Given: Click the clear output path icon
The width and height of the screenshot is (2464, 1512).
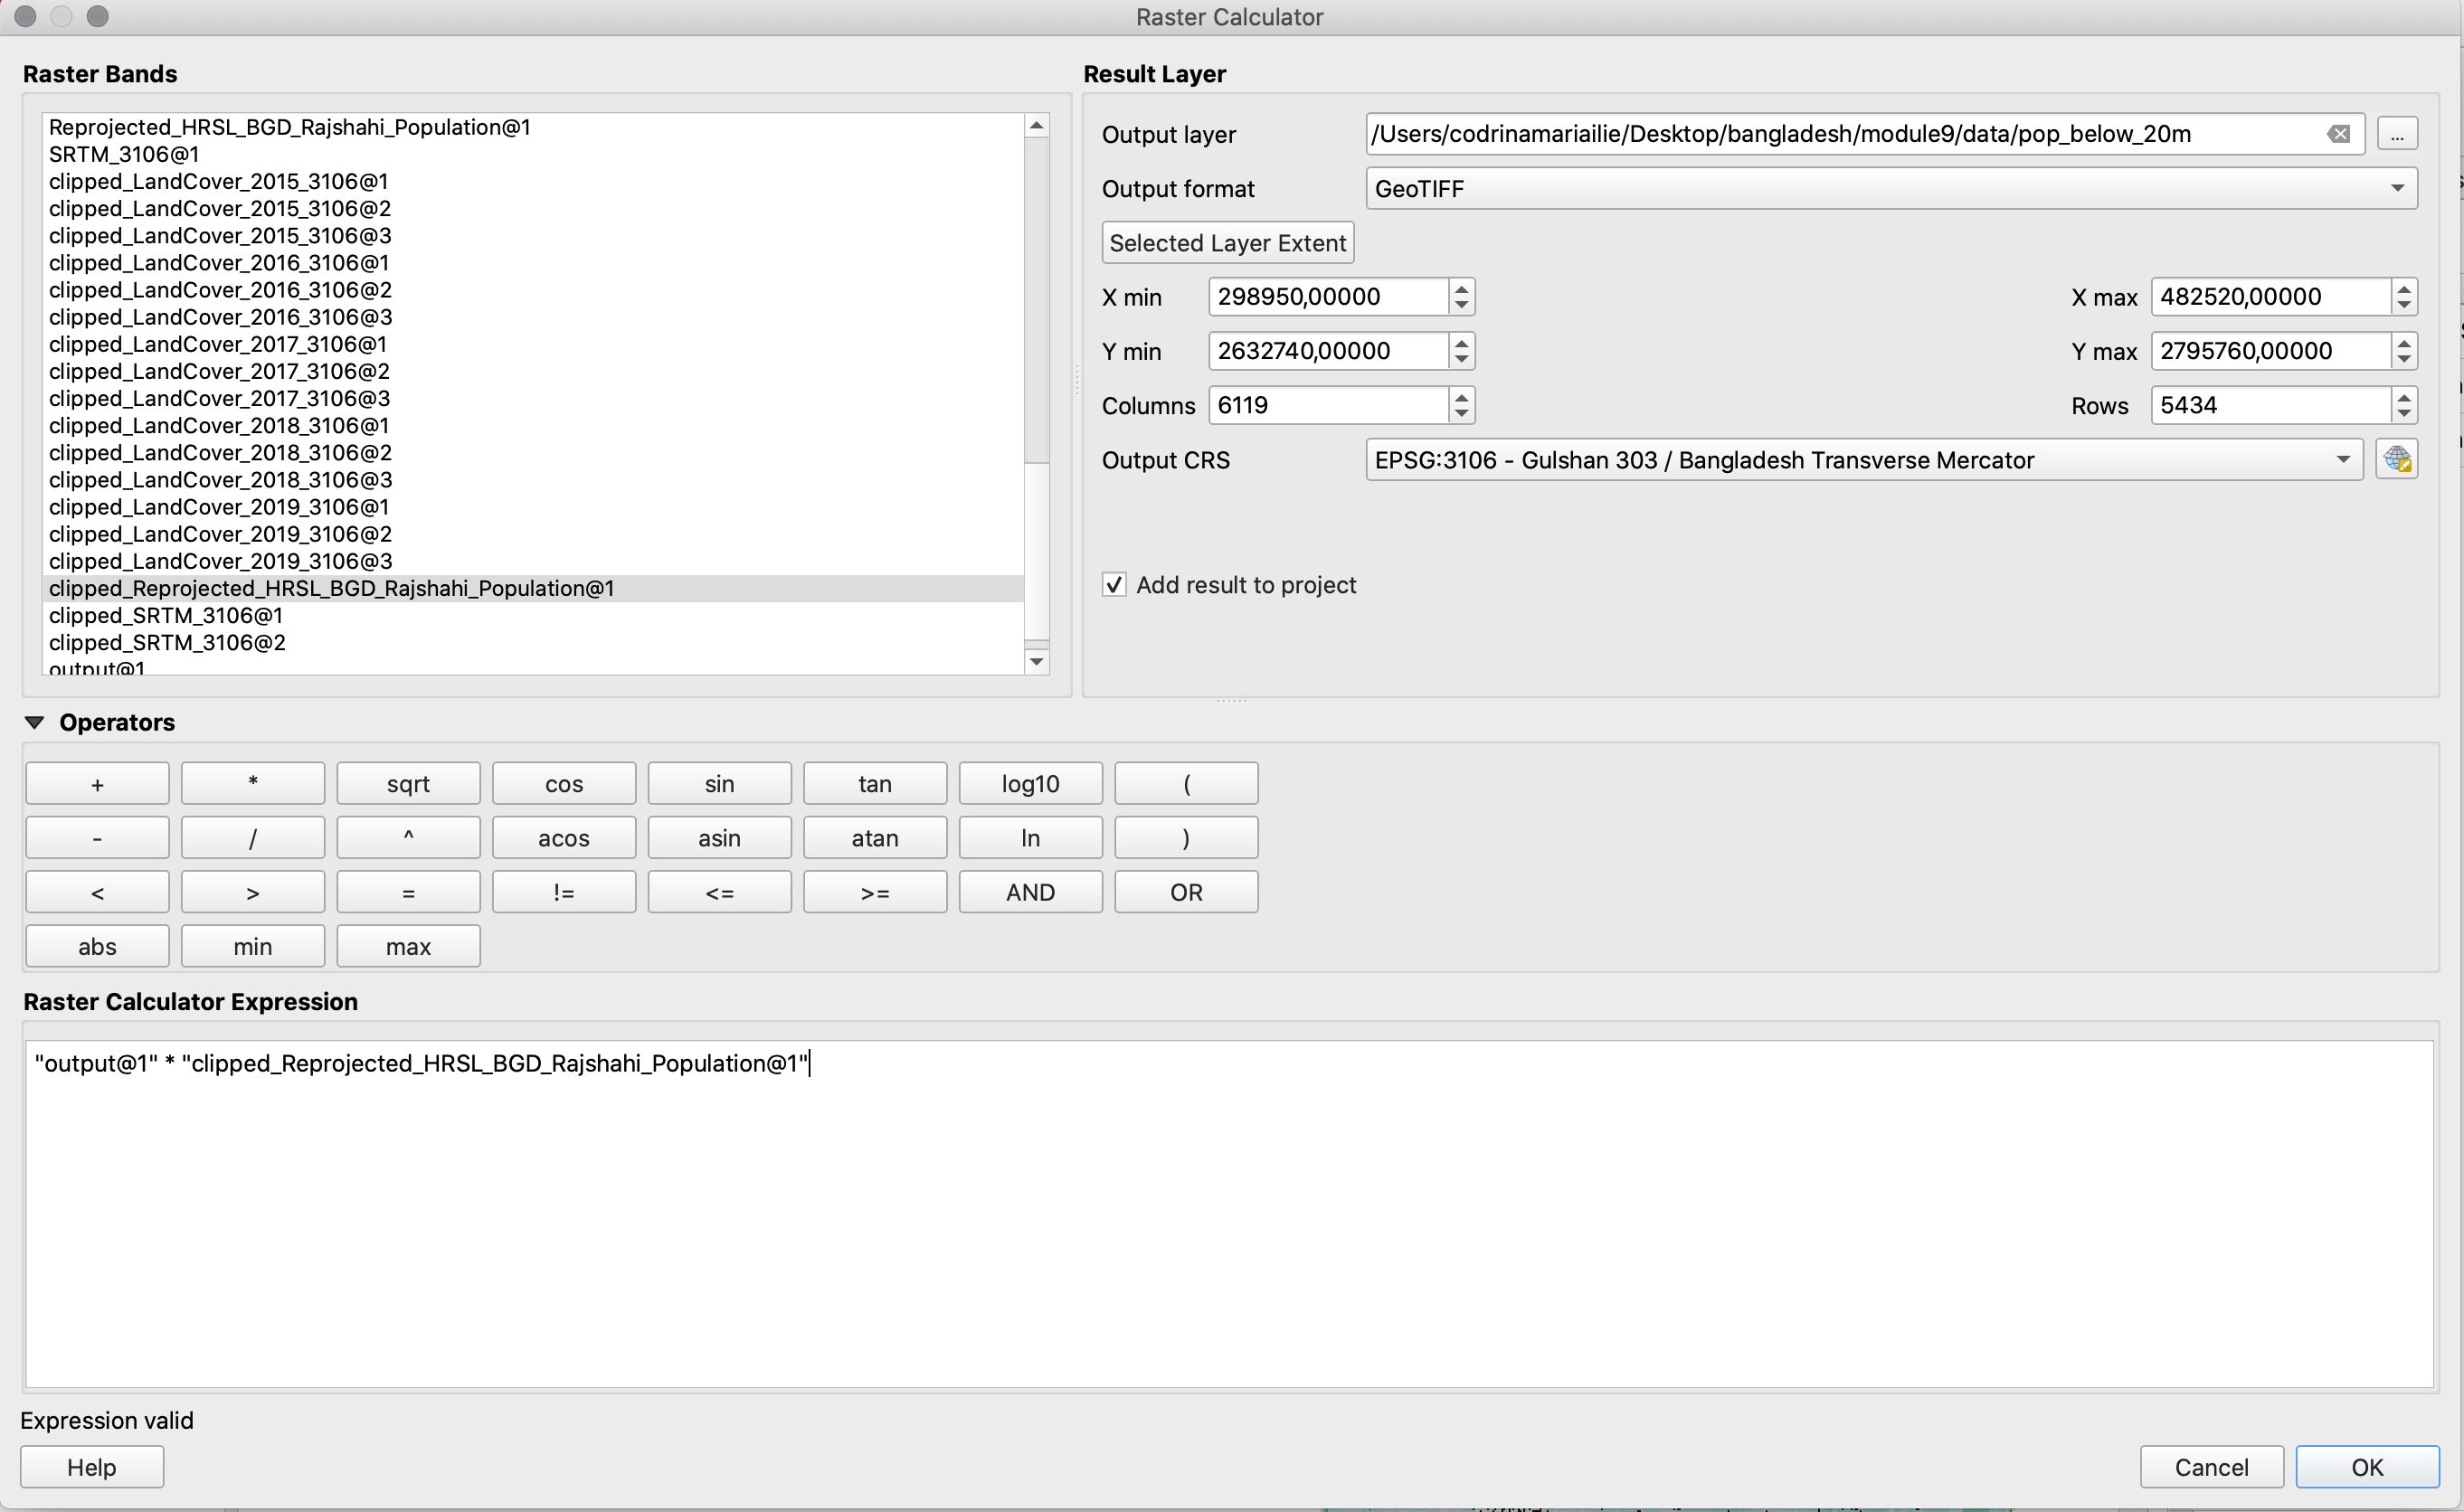Looking at the screenshot, I should pos(2341,134).
